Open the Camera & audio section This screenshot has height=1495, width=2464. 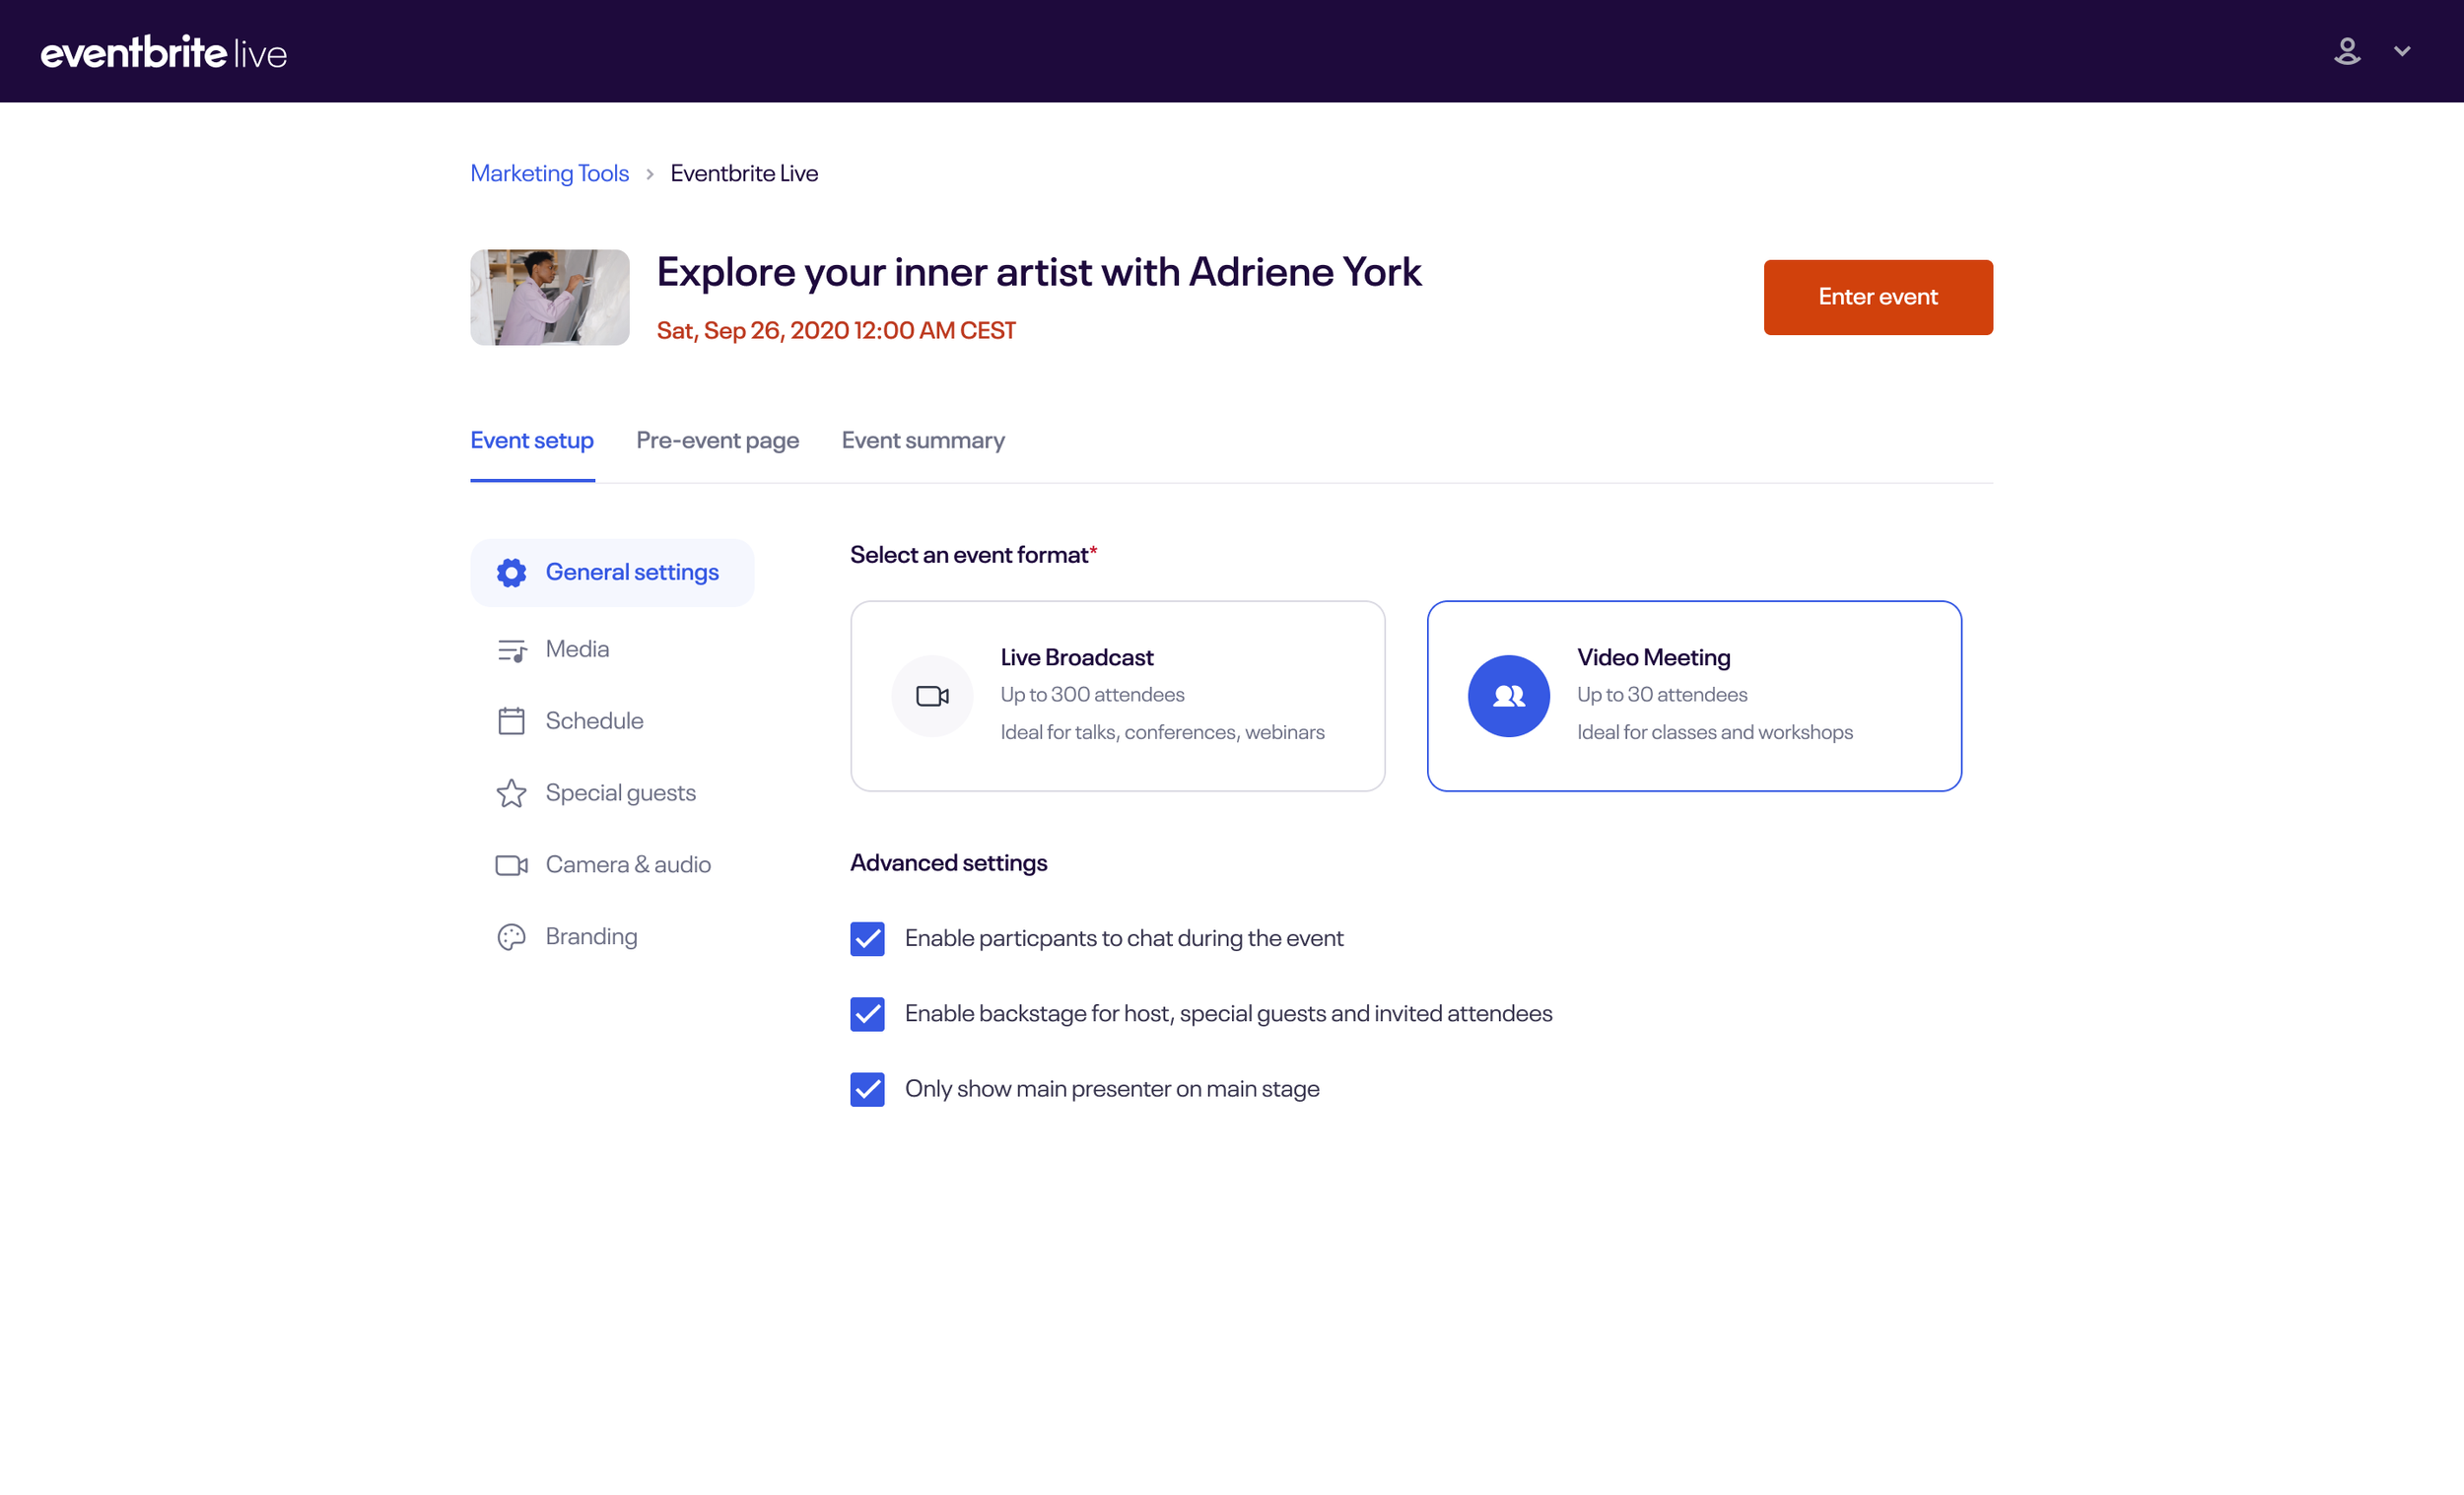click(x=628, y=865)
